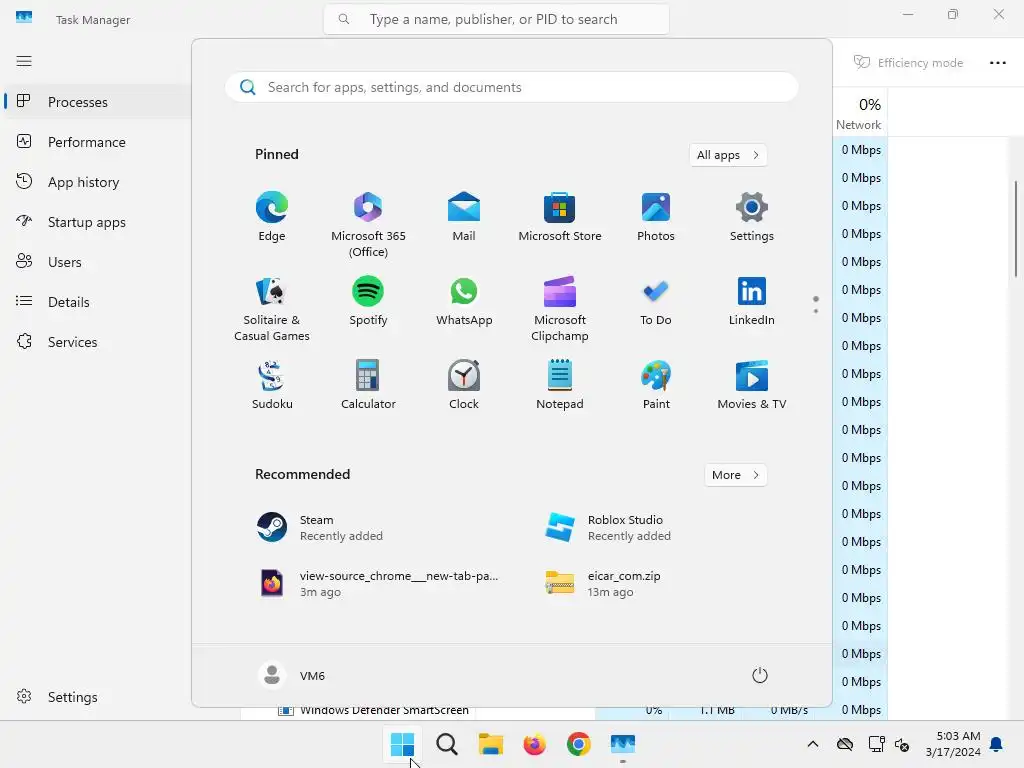The image size is (1024, 768).
Task: Select Startup apps in Task Manager sidebar
Action: point(97,222)
